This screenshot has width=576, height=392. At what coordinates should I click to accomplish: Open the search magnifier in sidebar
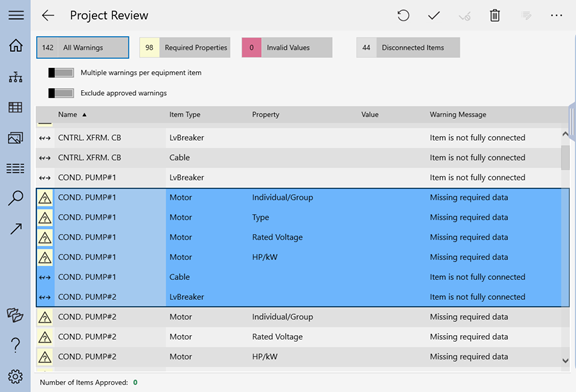point(15,198)
